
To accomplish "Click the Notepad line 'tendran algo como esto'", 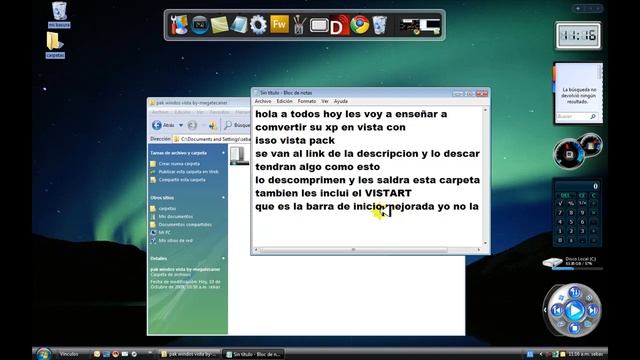I will (x=318, y=167).
